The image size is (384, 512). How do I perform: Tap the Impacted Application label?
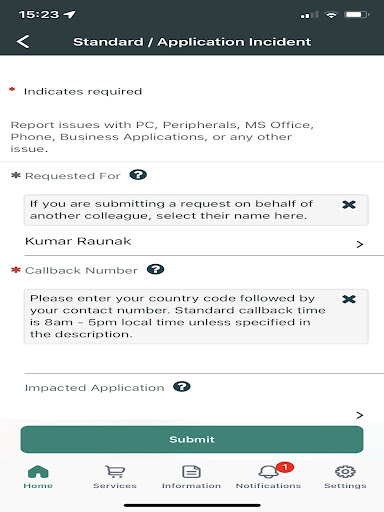[95, 388]
